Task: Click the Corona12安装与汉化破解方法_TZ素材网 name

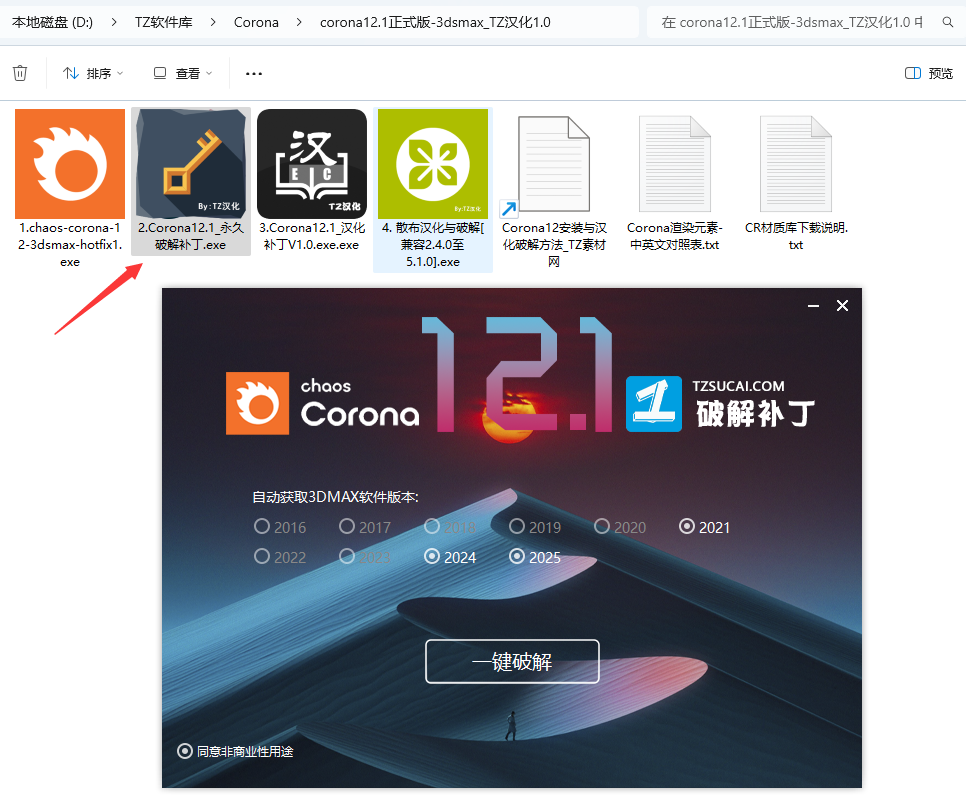Action: click(x=554, y=245)
